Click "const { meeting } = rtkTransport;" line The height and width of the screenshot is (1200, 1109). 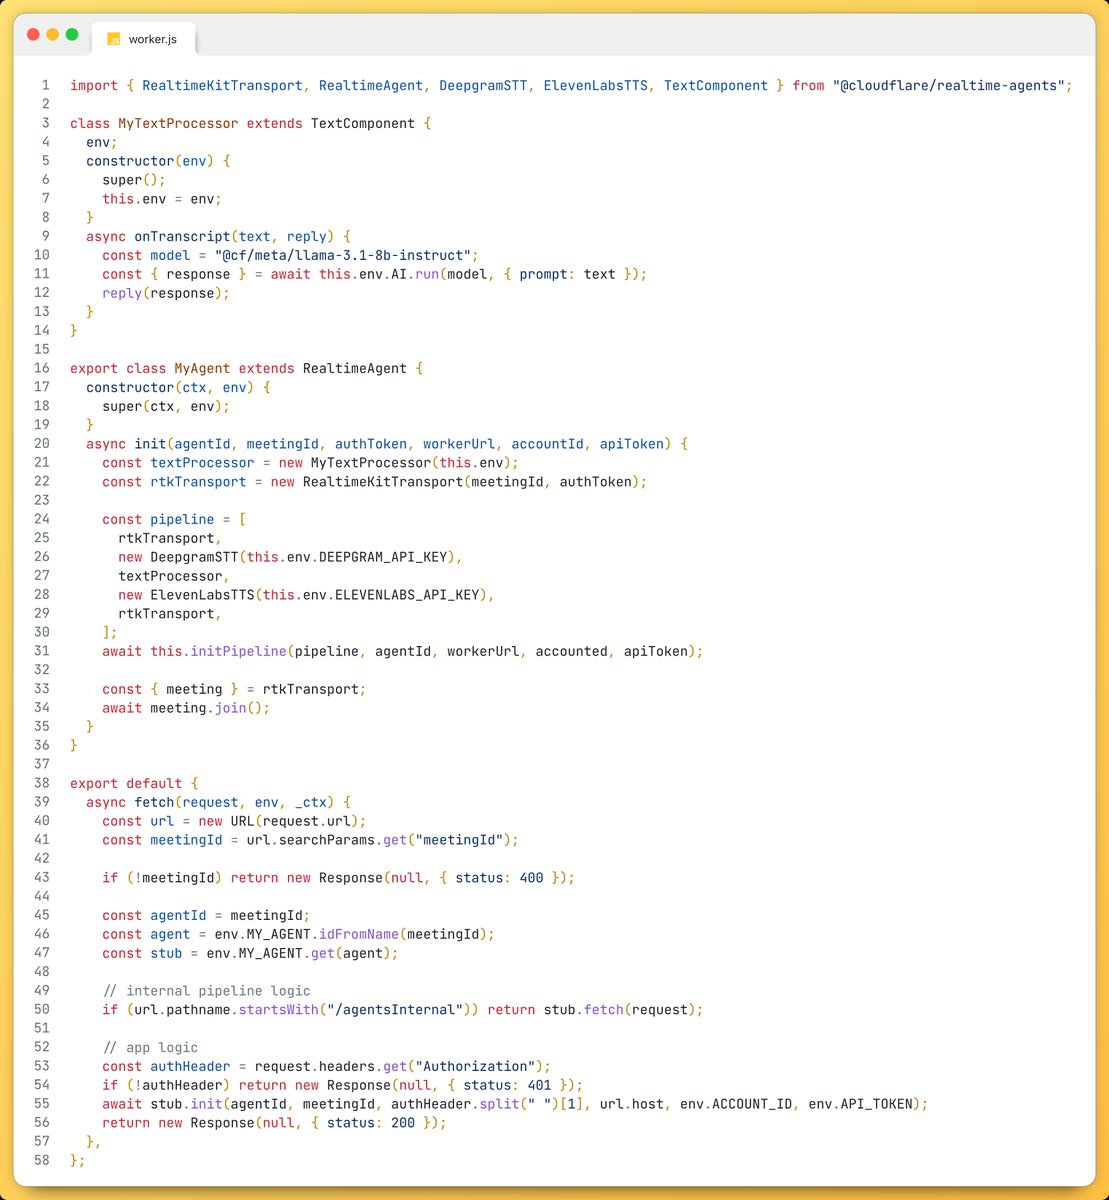coord(234,689)
